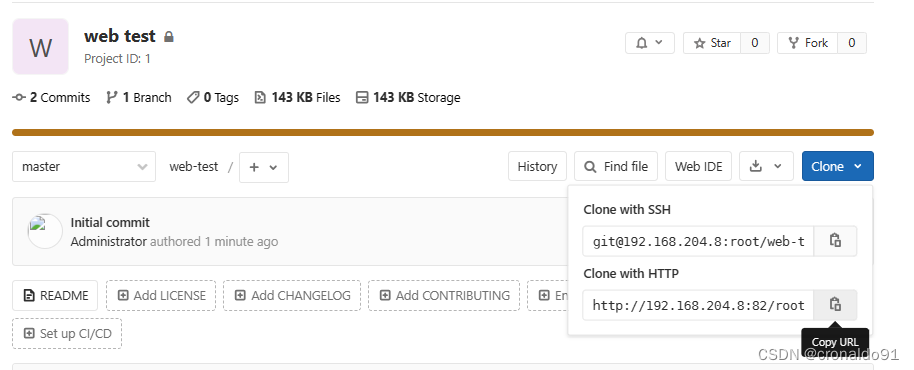Click the project avatar W thumbnail

pyautogui.click(x=40, y=47)
